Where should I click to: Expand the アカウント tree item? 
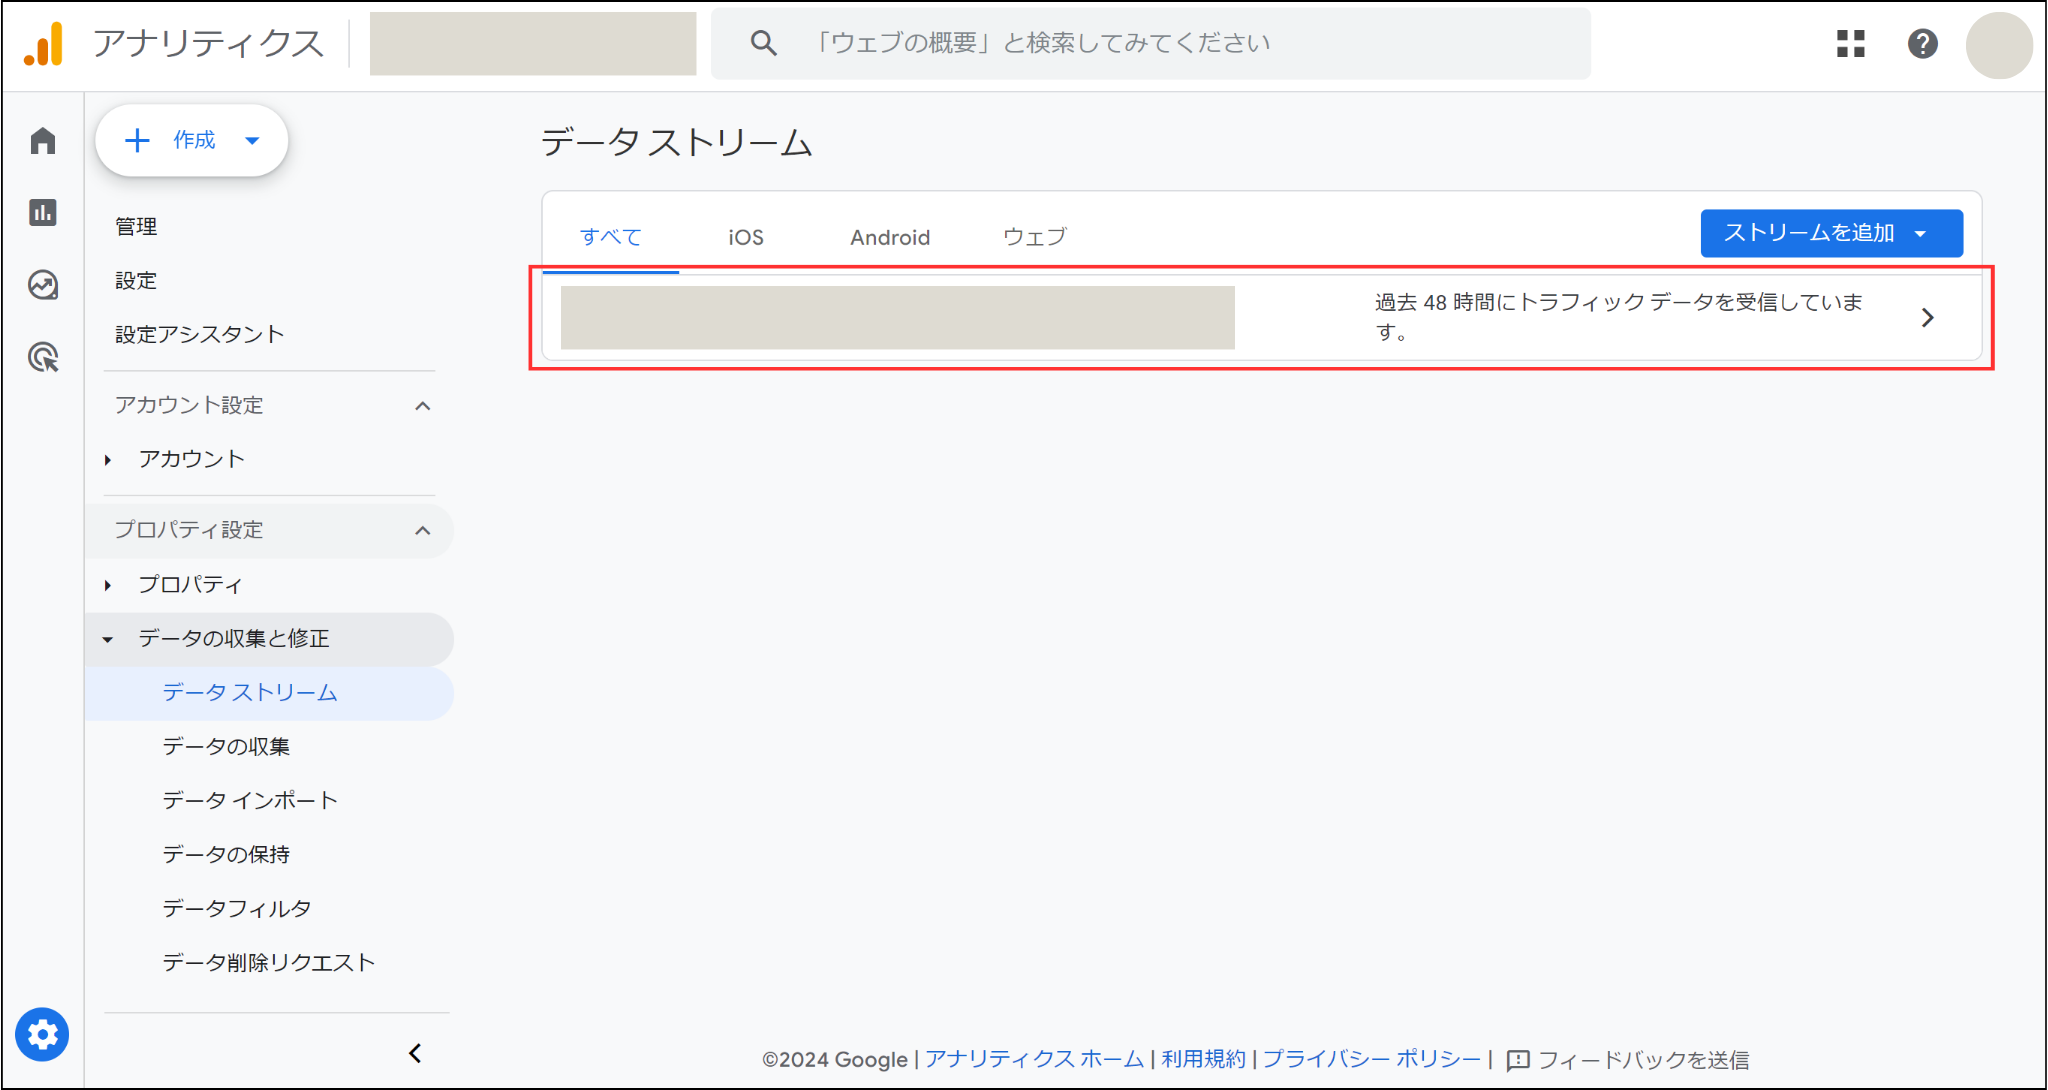click(108, 460)
